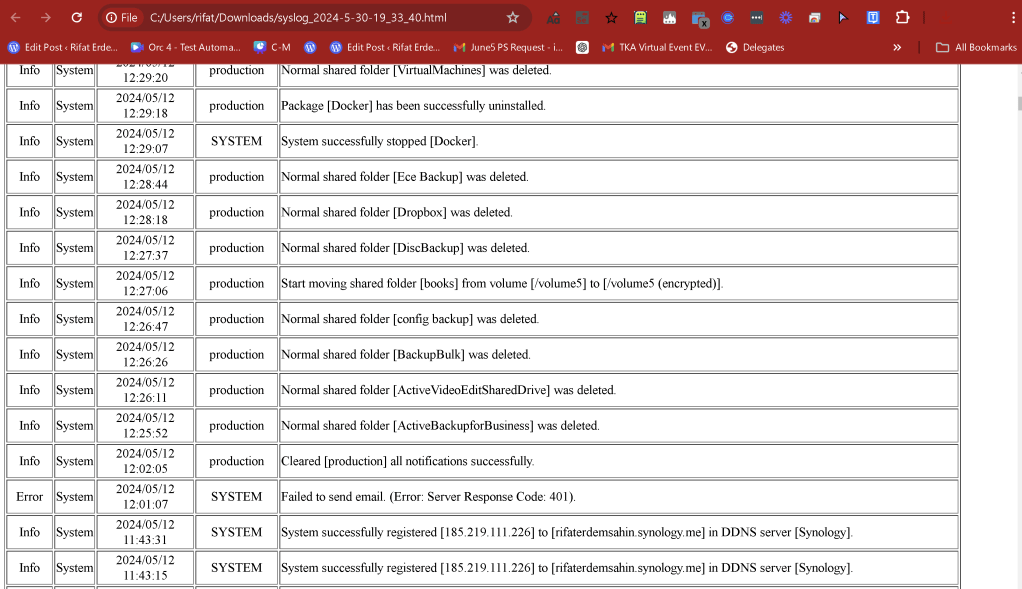Click the timestamp '2024/05/12 12:29:18'

pyautogui.click(x=145, y=106)
